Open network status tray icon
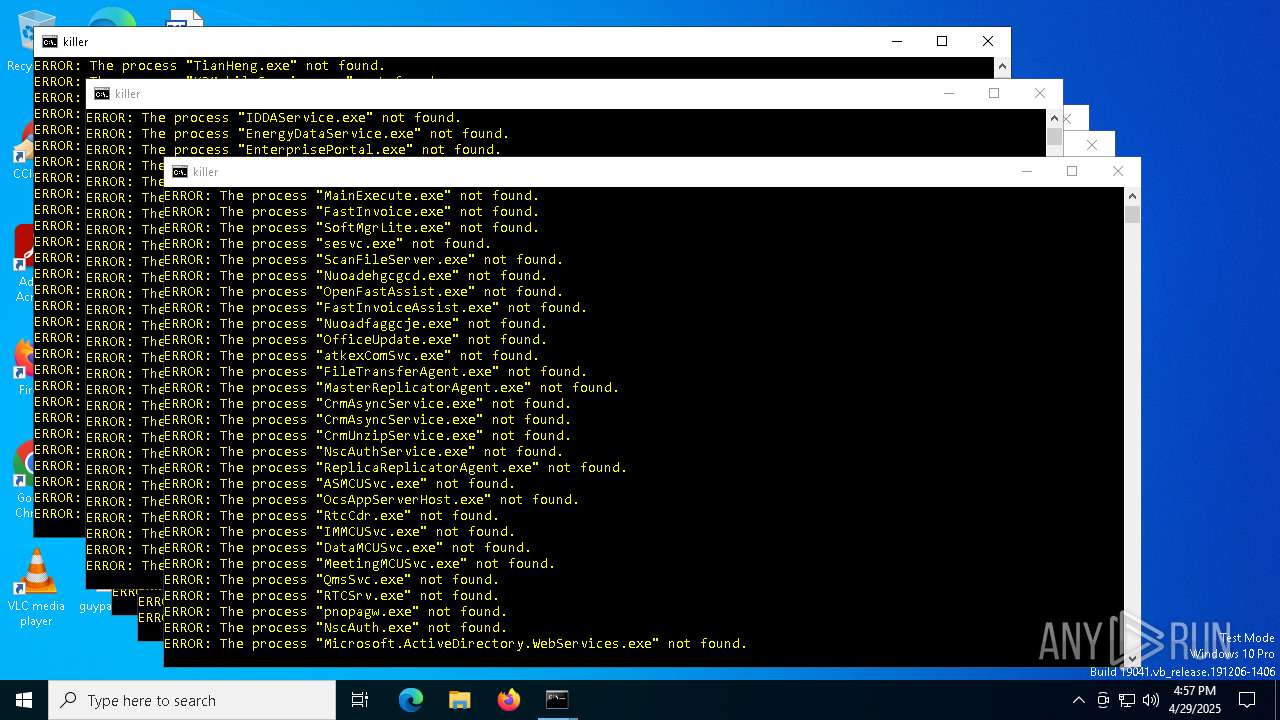Screen dimensions: 1280x720 [x=1127, y=700]
